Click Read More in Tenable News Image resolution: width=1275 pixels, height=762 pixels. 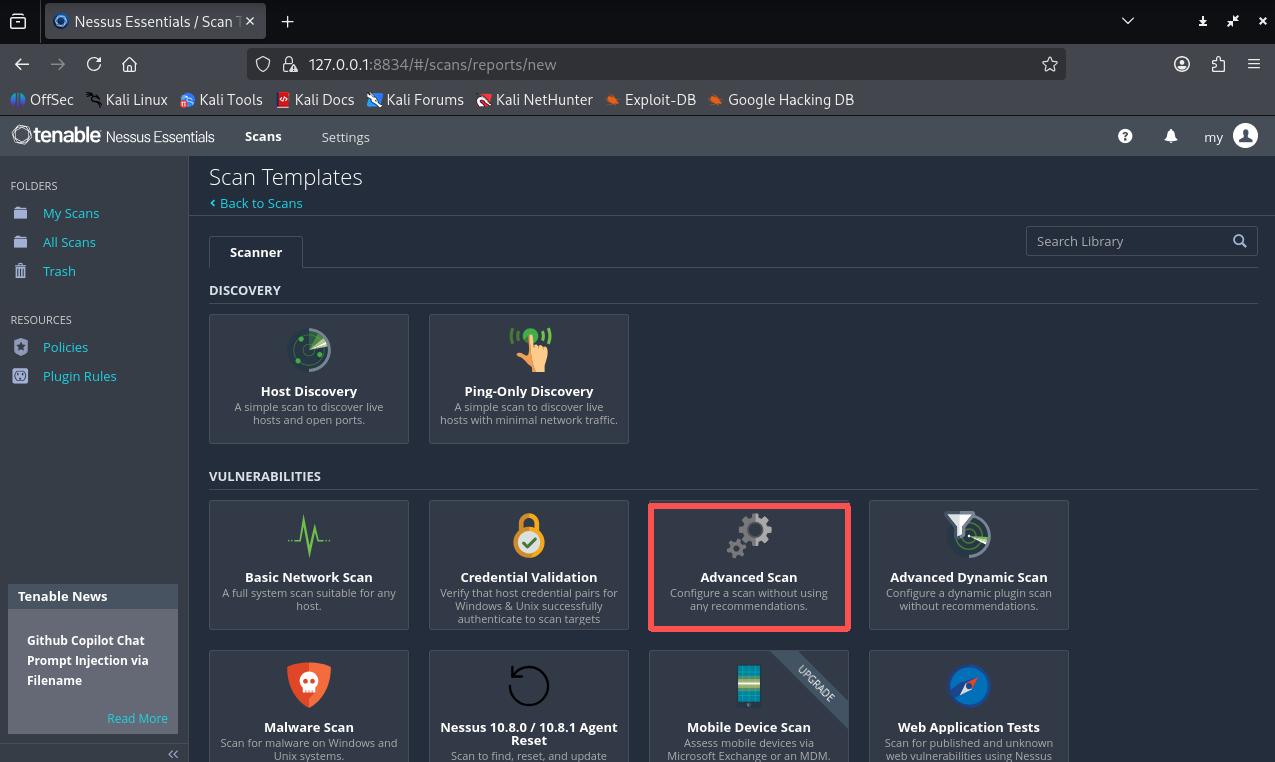(137, 718)
